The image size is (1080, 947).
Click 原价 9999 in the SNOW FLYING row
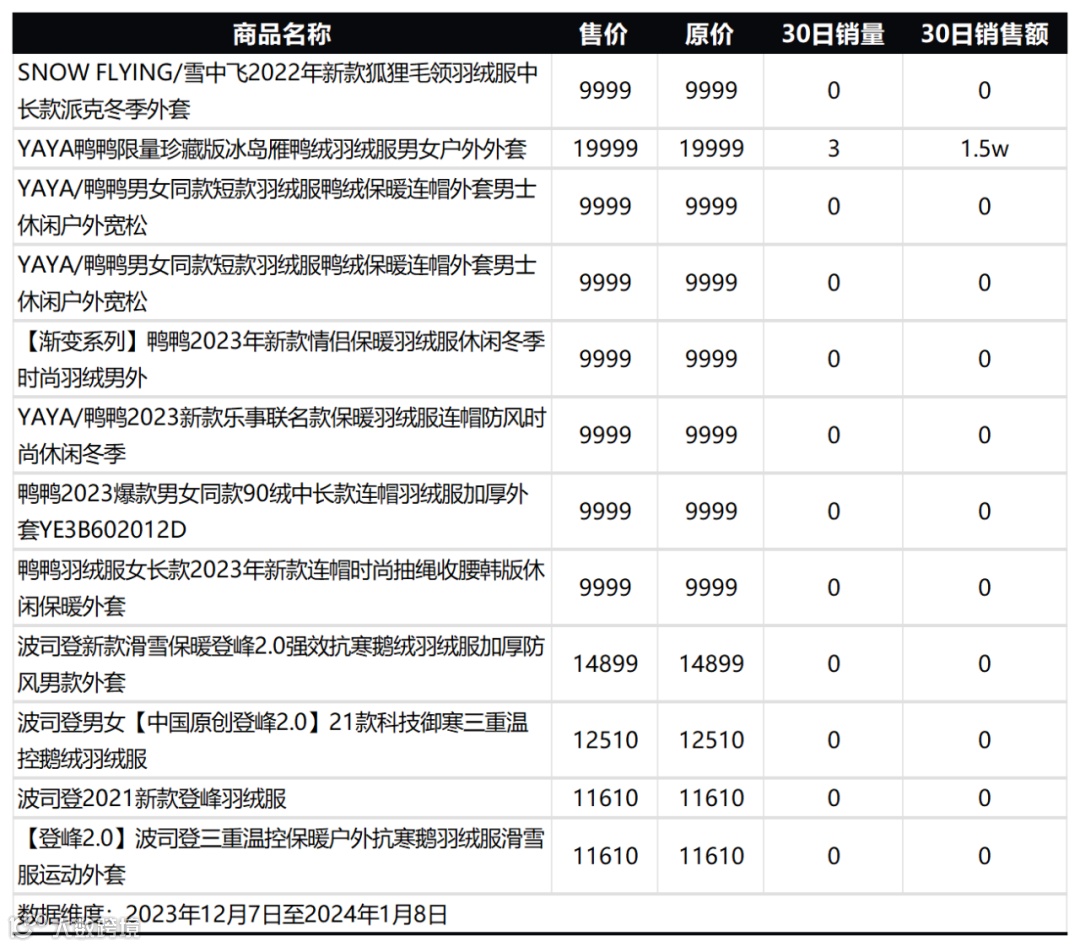tap(711, 90)
